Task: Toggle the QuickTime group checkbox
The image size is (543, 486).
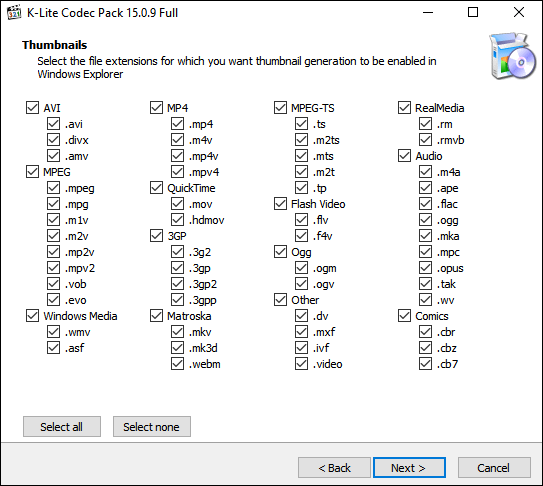Action: (157, 188)
